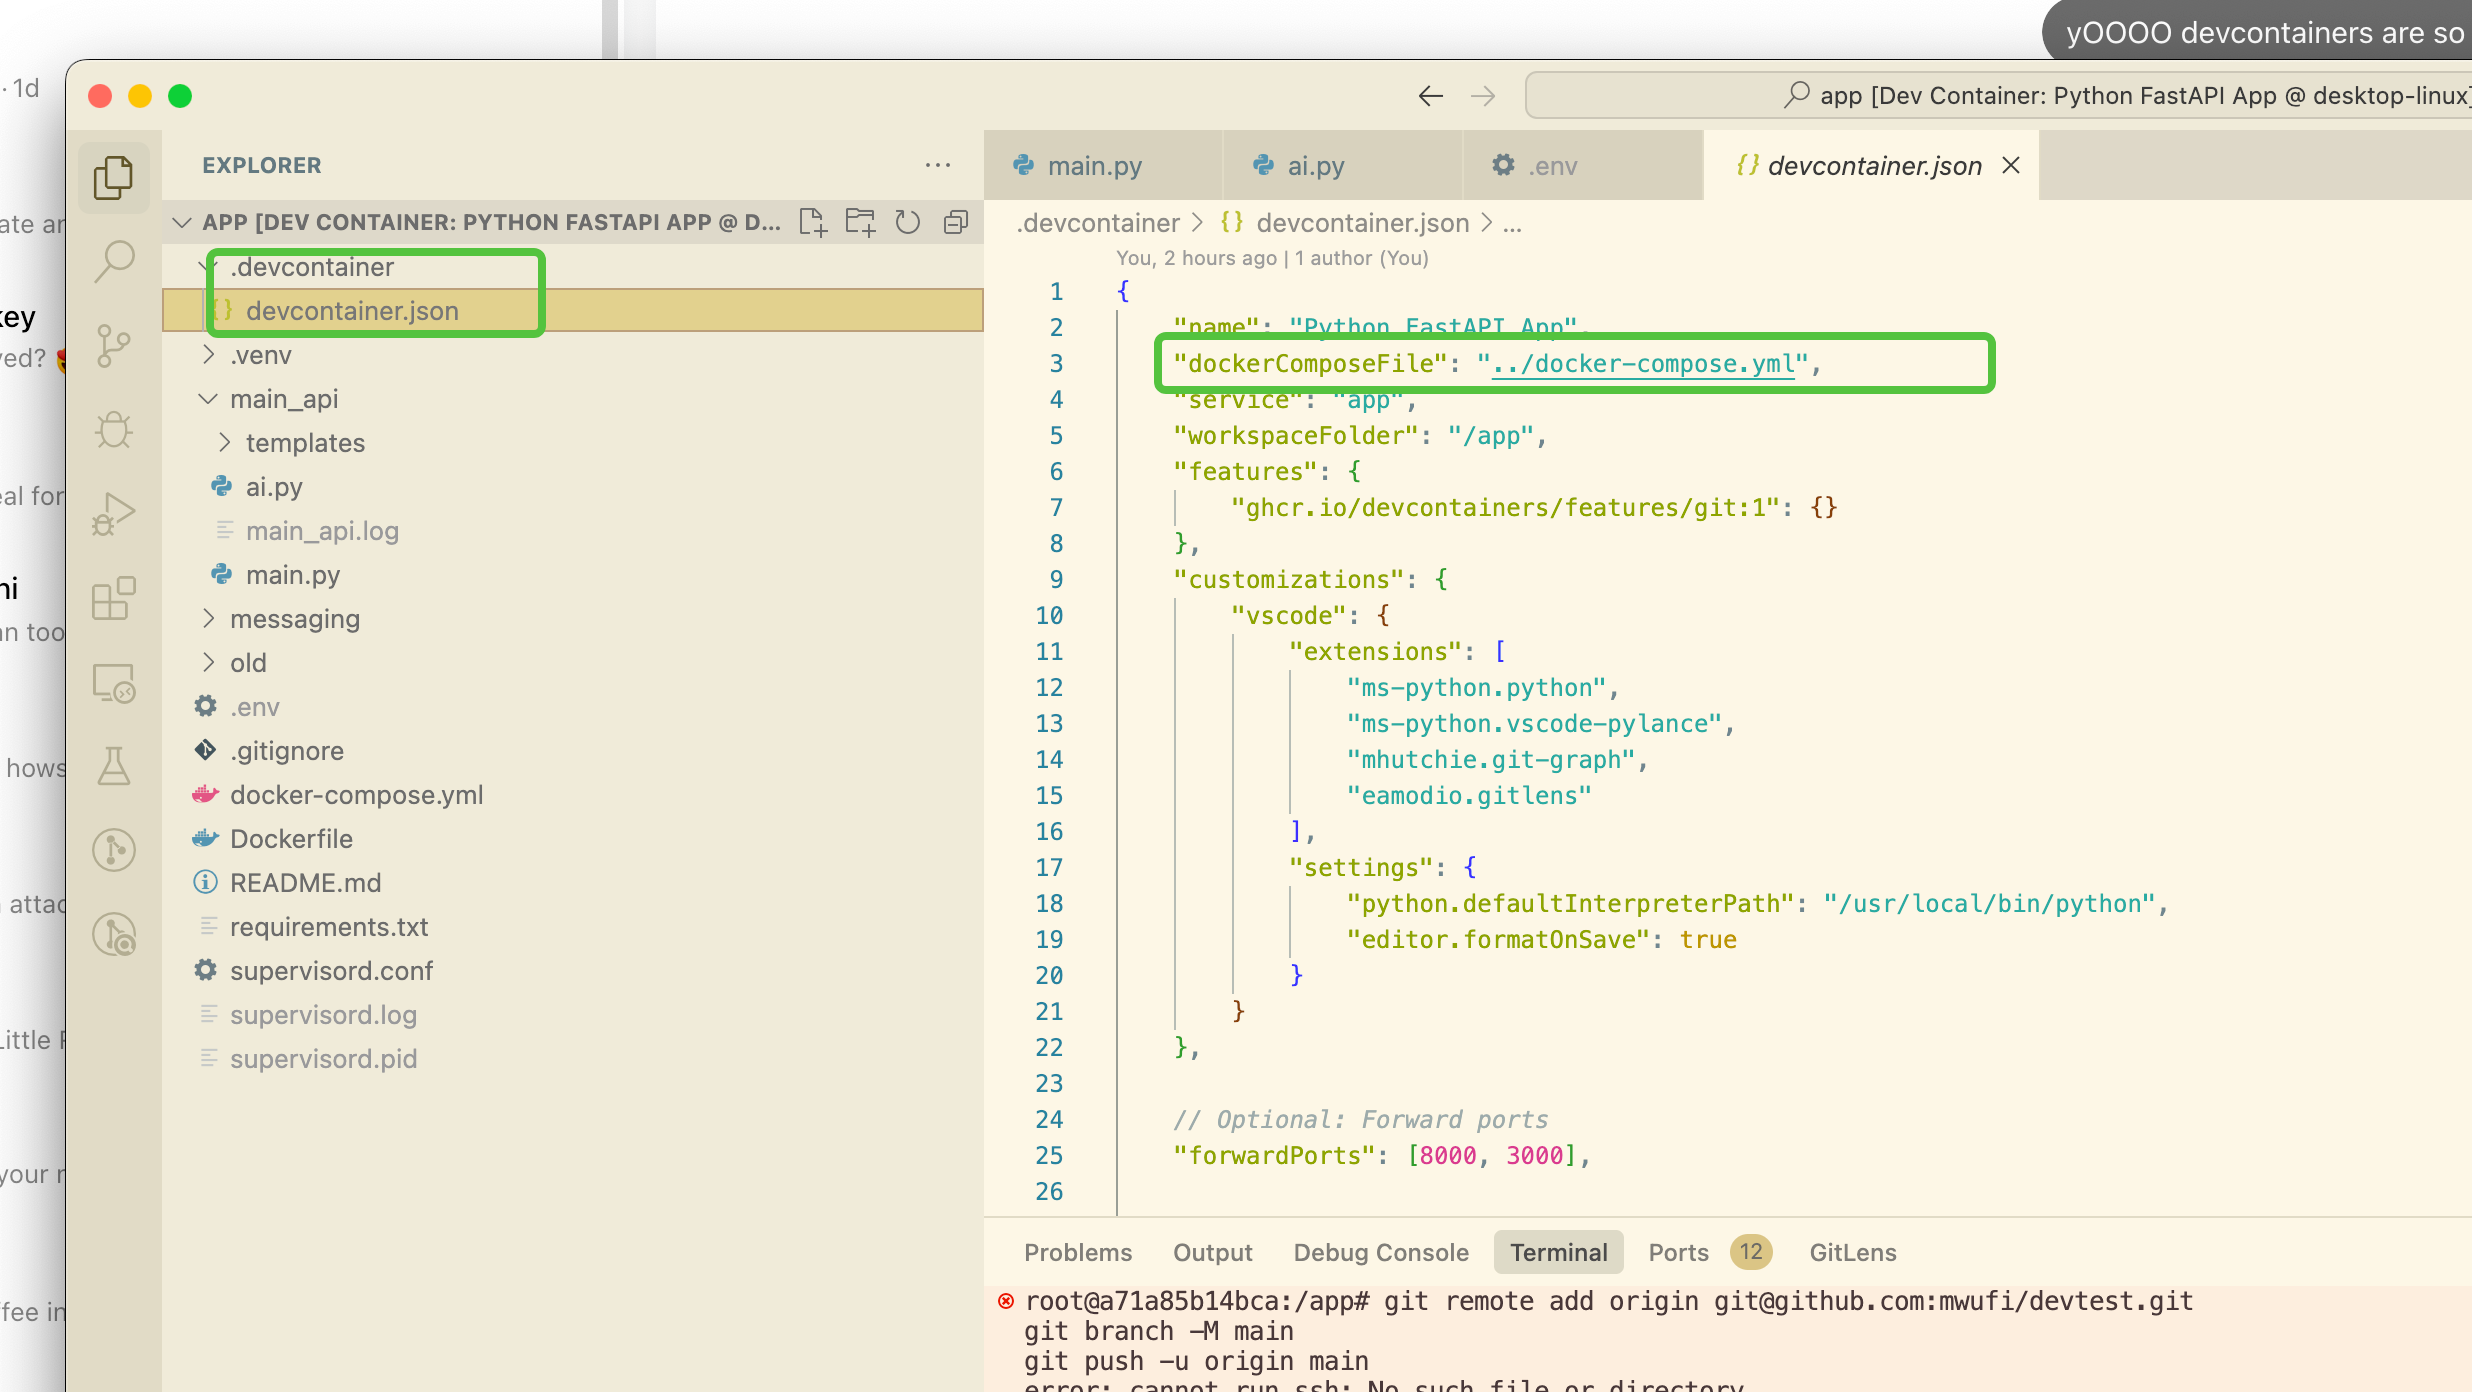
Task: Collapse all folders in Explorer
Action: tap(956, 222)
